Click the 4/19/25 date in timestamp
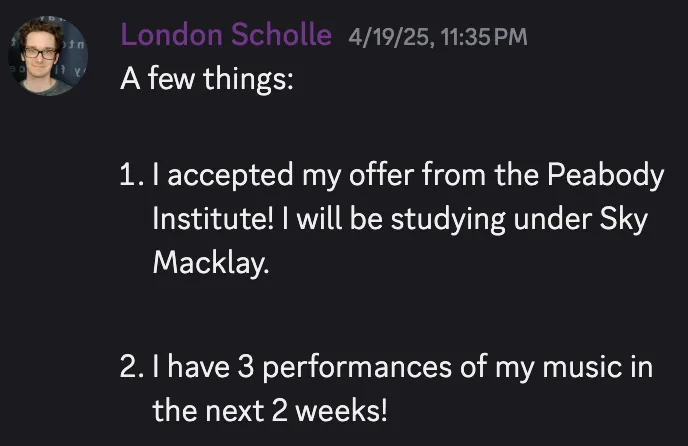688x446 pixels. point(389,37)
